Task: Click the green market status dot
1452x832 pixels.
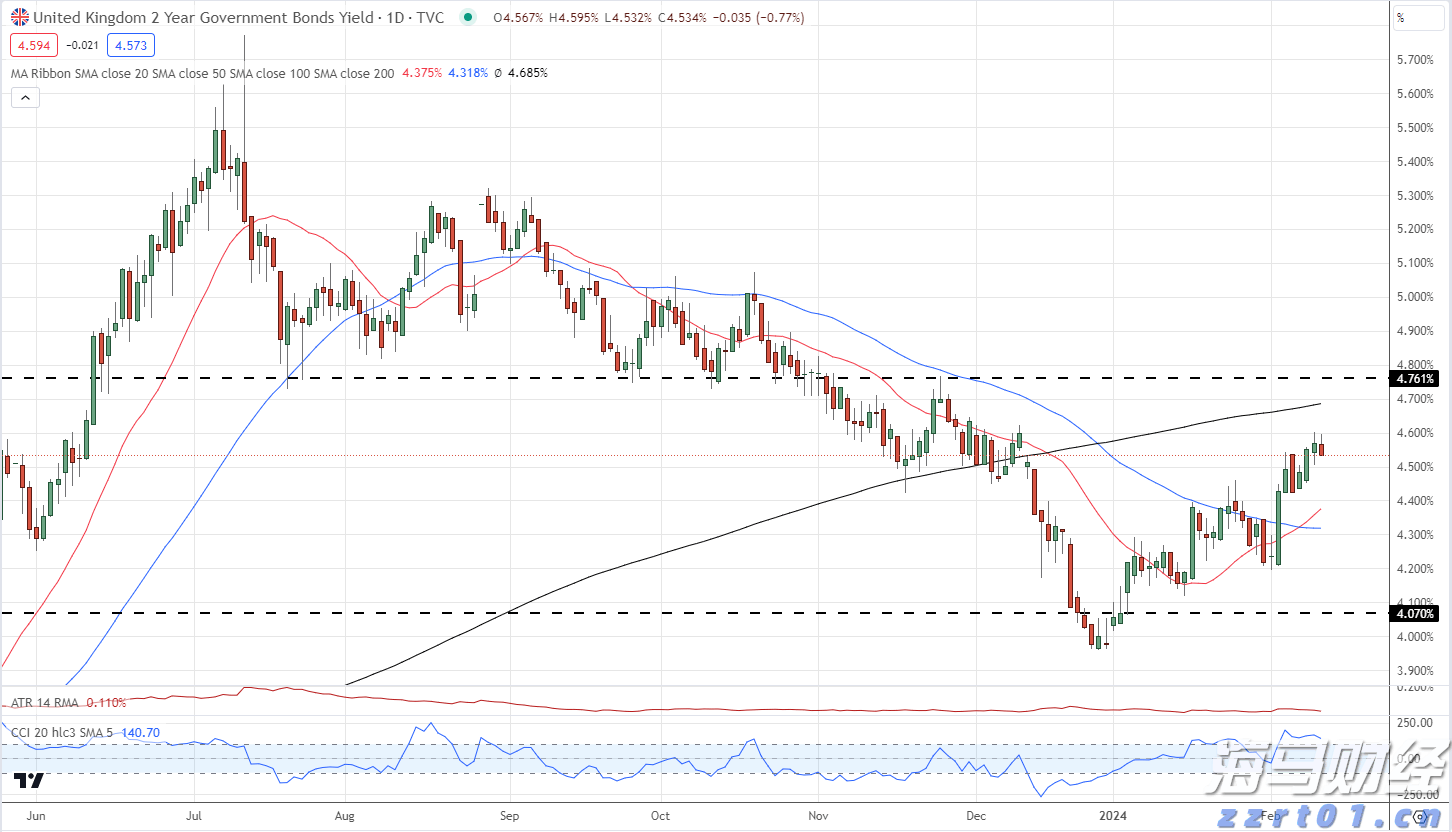Action: click(x=468, y=18)
